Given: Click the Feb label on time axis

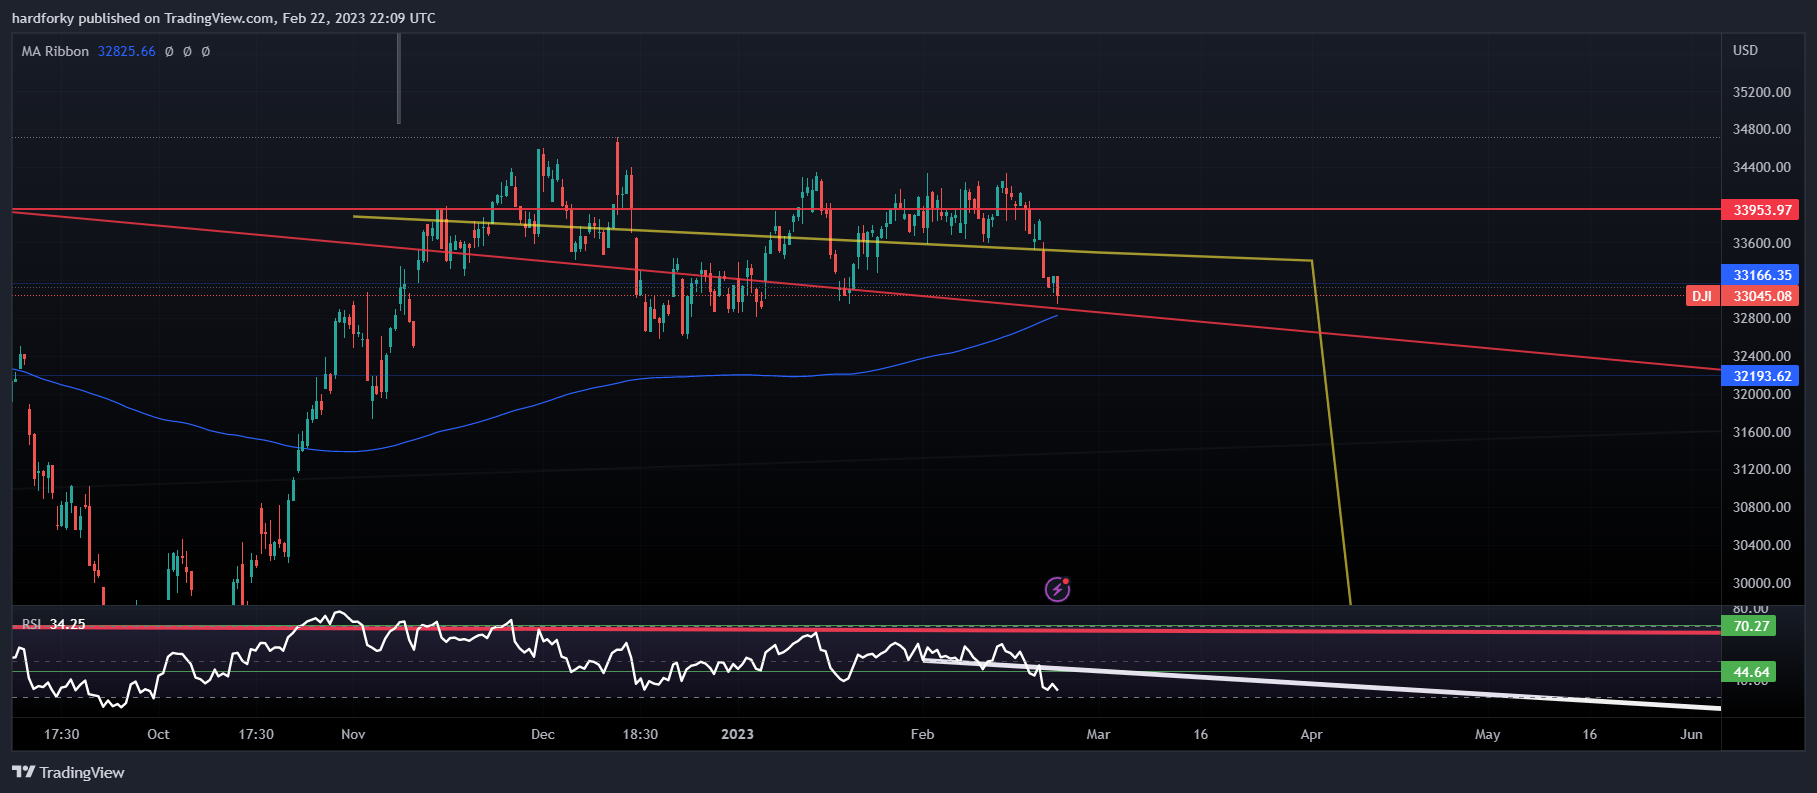Looking at the screenshot, I should pos(922,734).
